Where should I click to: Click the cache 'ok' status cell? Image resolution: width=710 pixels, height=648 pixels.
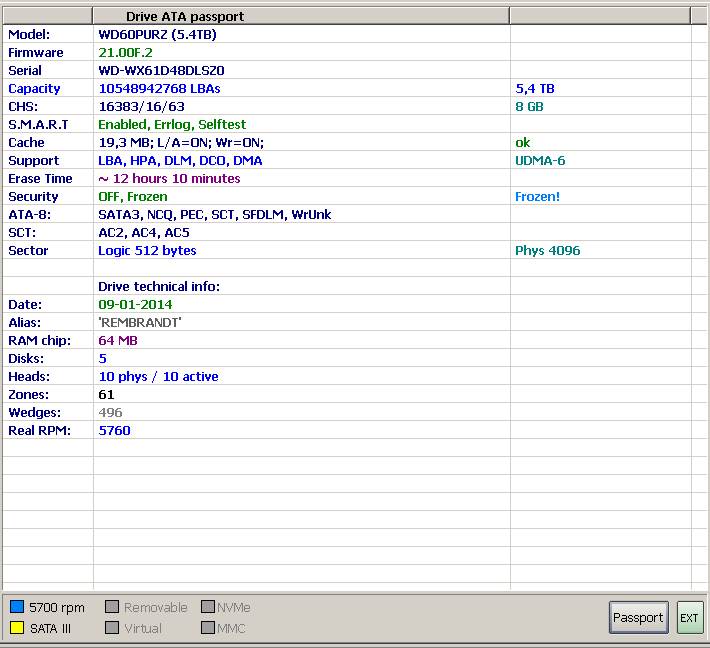[x=523, y=143]
